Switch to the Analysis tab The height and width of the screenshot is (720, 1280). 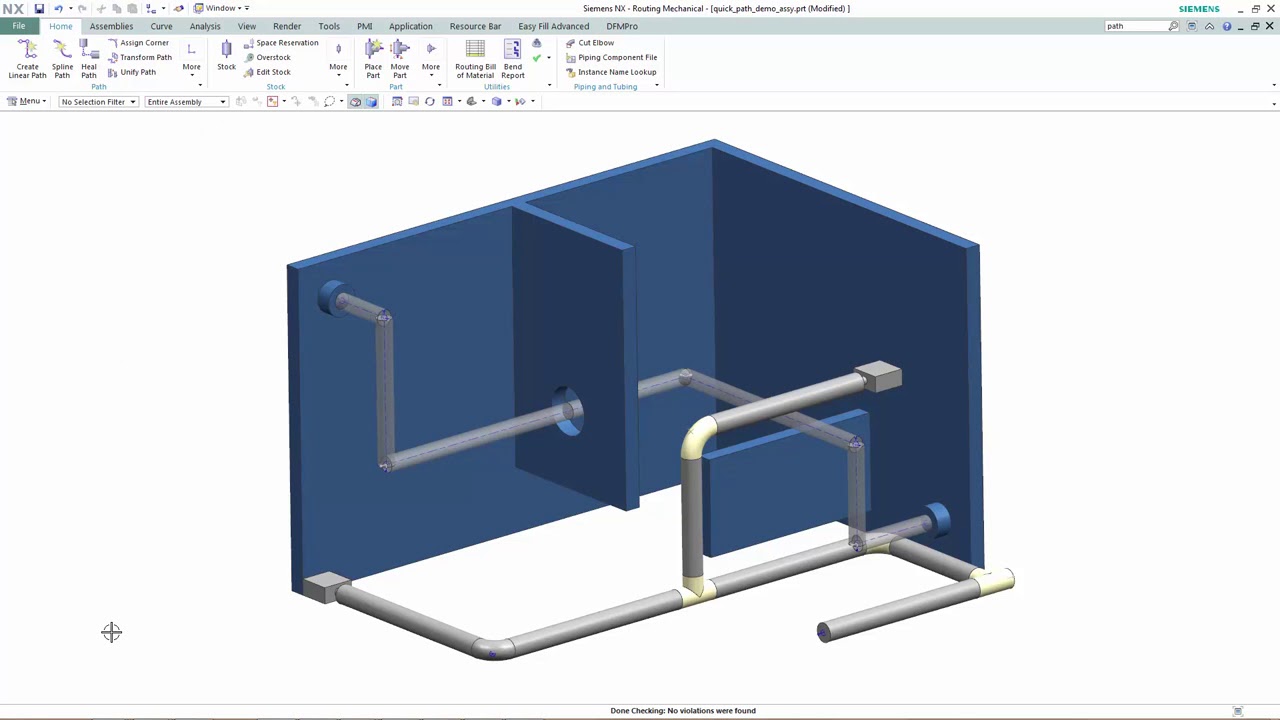point(205,26)
